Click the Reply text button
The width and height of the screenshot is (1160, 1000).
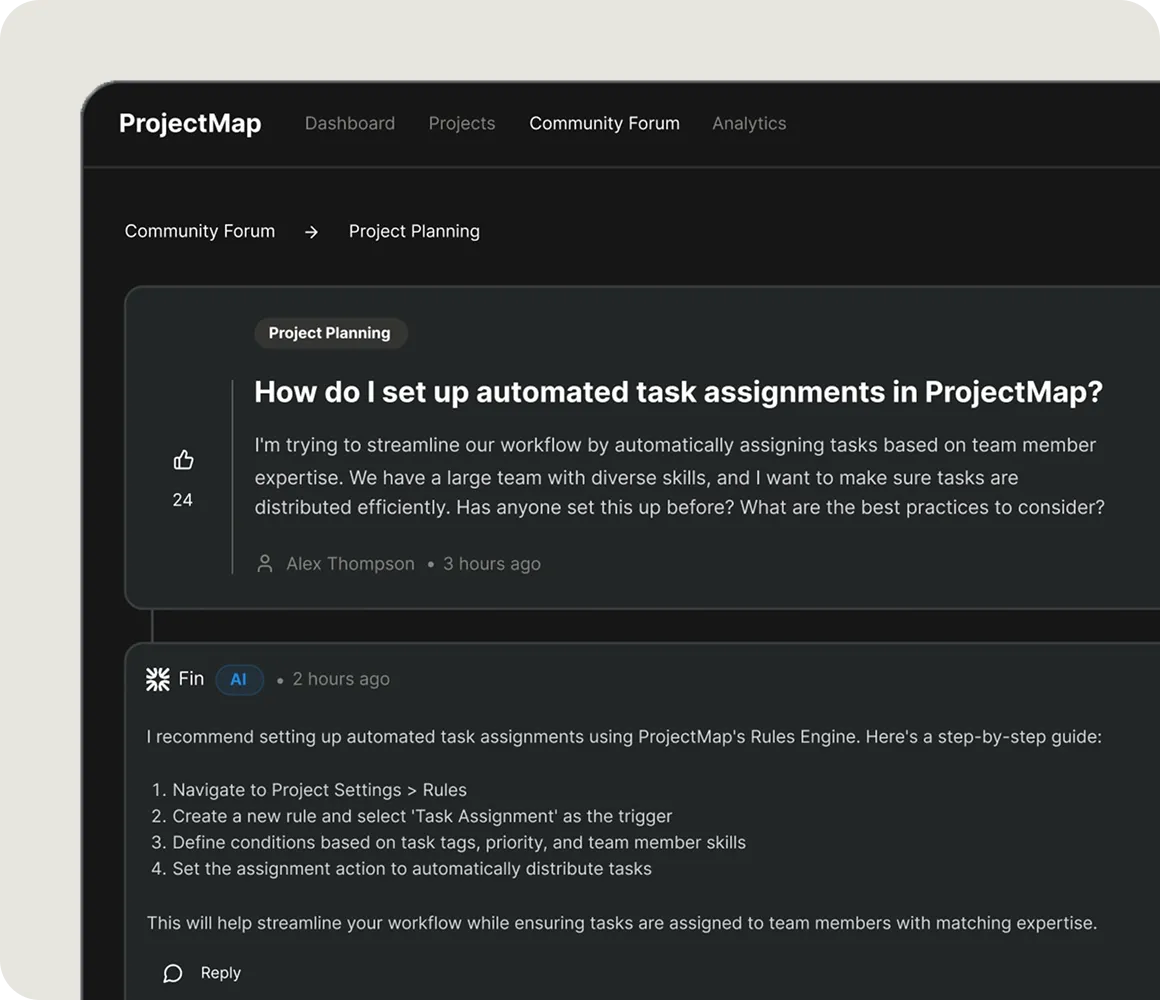[x=221, y=973]
